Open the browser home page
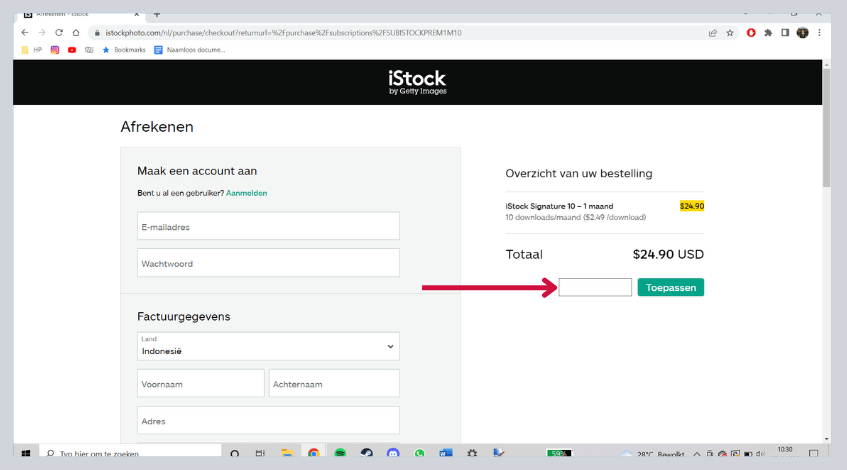 tap(76, 33)
